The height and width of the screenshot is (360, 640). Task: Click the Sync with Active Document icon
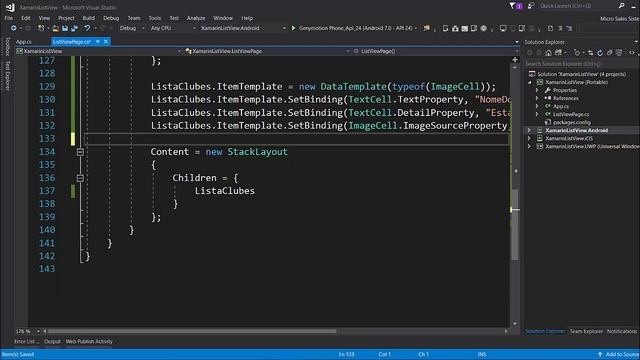pos(590,53)
